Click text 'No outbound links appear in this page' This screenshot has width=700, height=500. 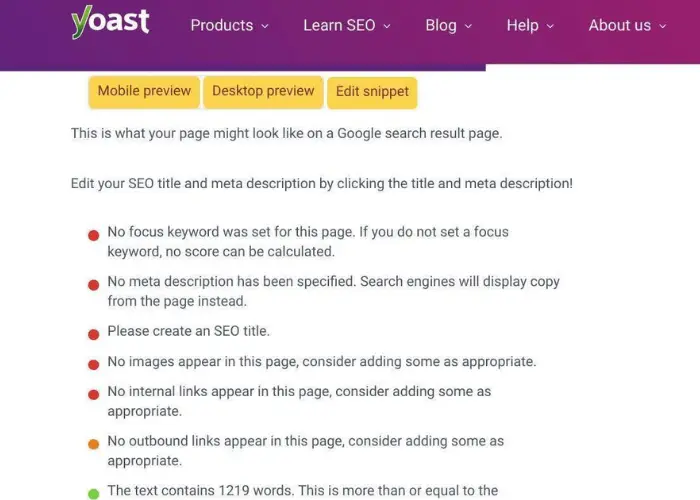coord(225,441)
